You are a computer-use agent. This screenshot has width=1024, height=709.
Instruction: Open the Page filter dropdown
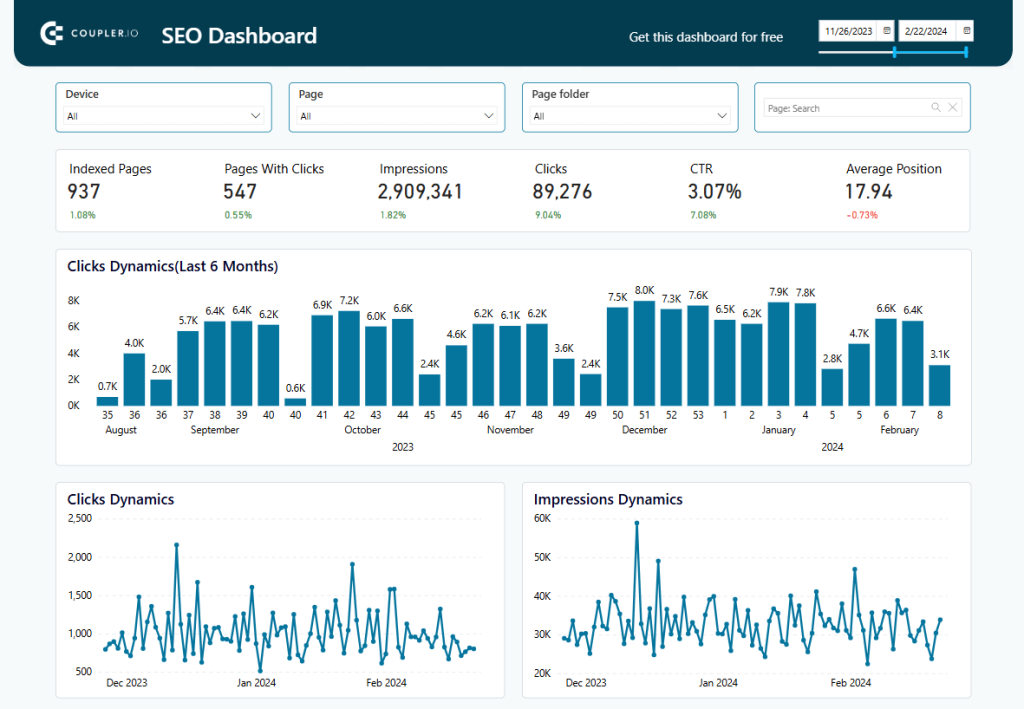coord(490,115)
